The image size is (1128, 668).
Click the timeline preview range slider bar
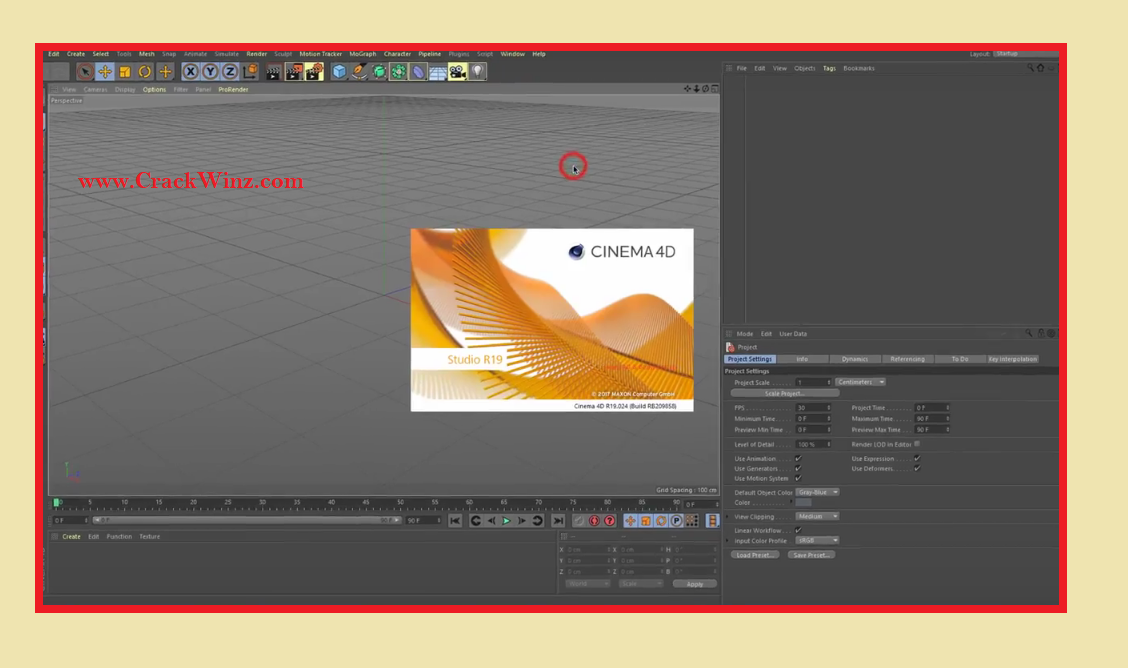[247, 520]
